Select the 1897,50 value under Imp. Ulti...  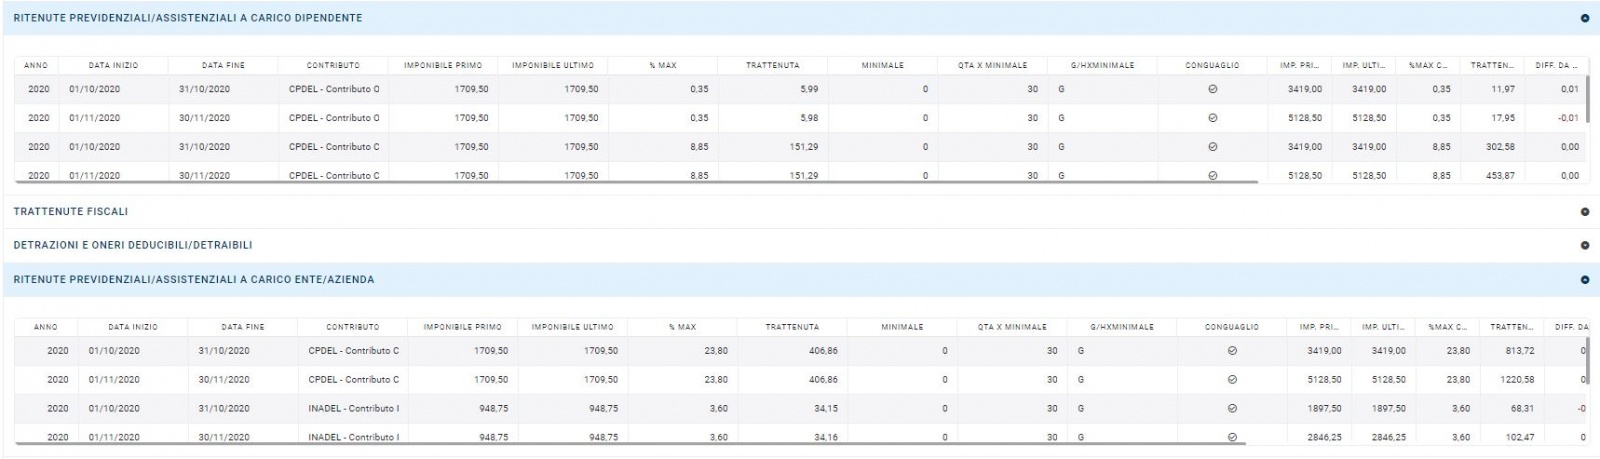pos(1389,408)
